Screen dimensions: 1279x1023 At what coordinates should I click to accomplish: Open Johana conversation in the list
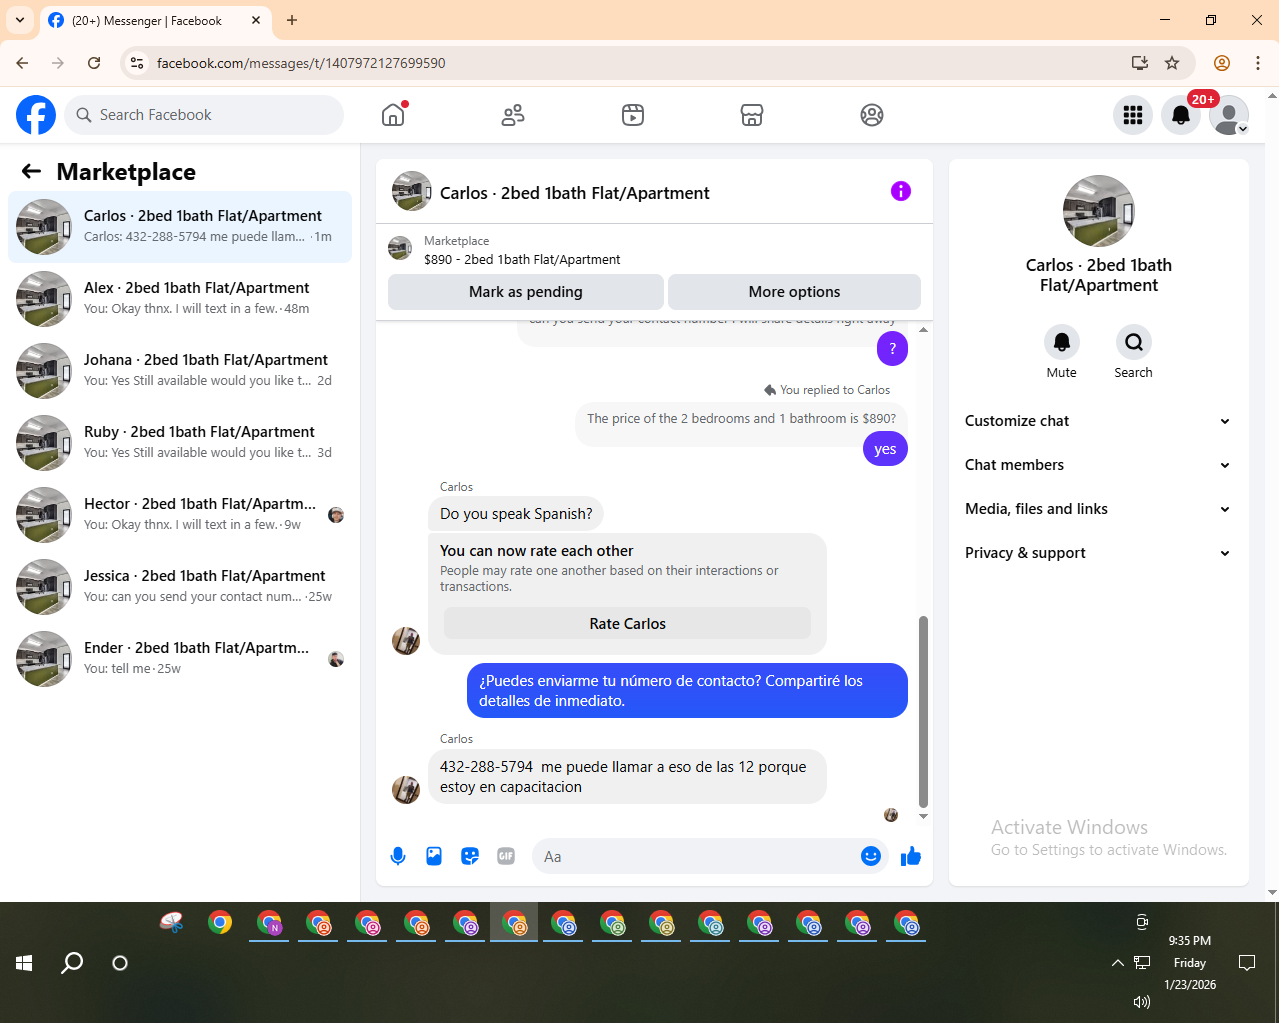tap(180, 371)
